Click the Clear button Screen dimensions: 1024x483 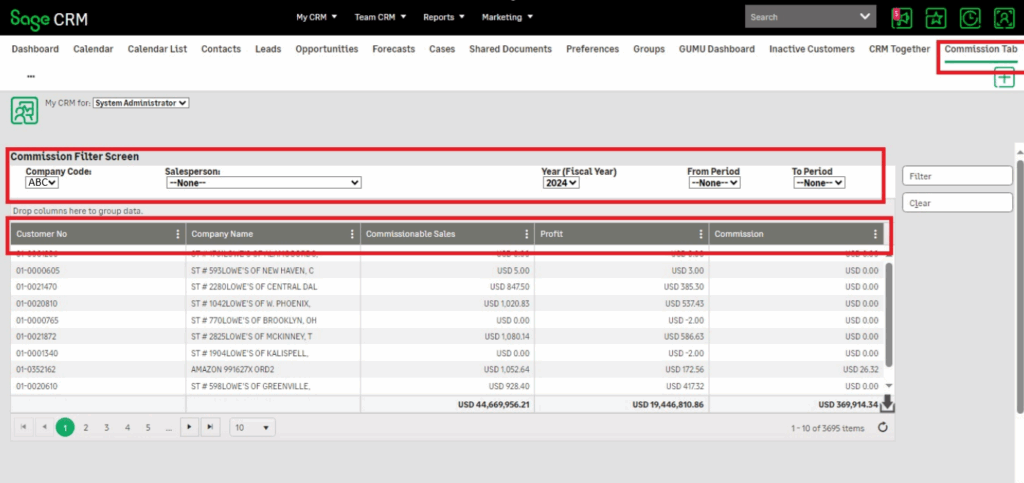tap(957, 203)
